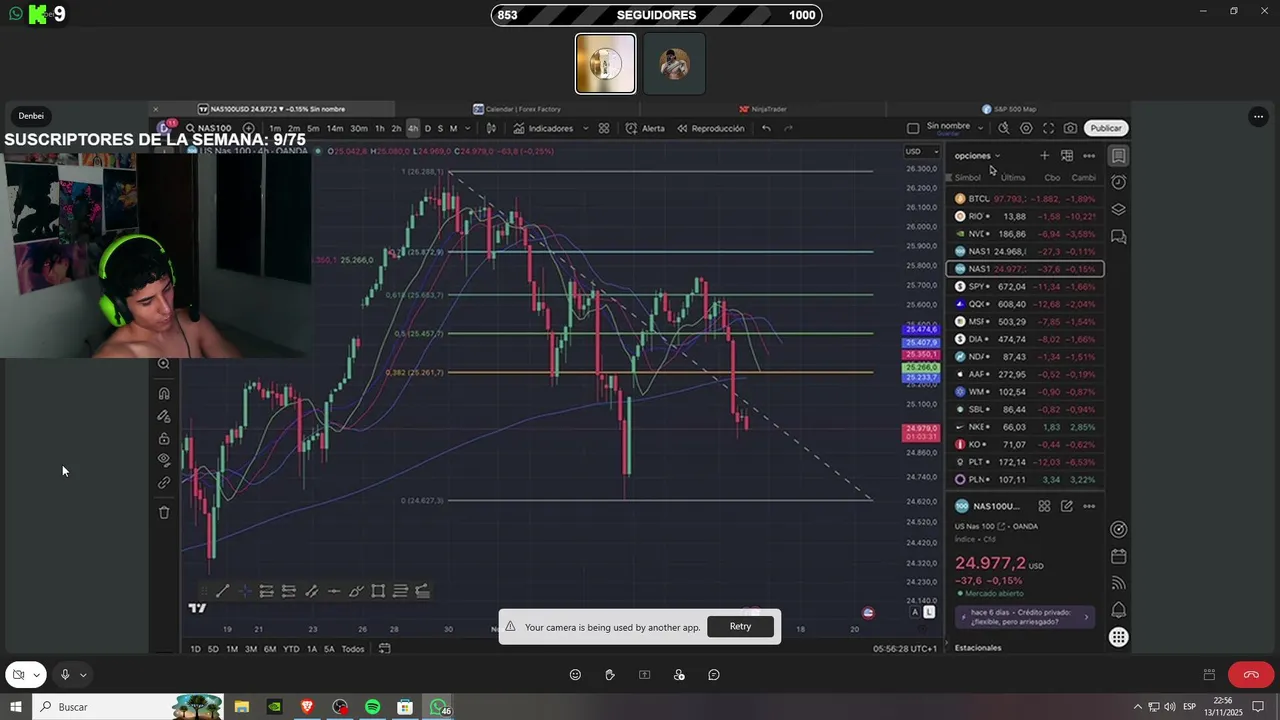The height and width of the screenshot is (720, 1280).
Task: Select the 1h timeframe
Action: [380, 128]
